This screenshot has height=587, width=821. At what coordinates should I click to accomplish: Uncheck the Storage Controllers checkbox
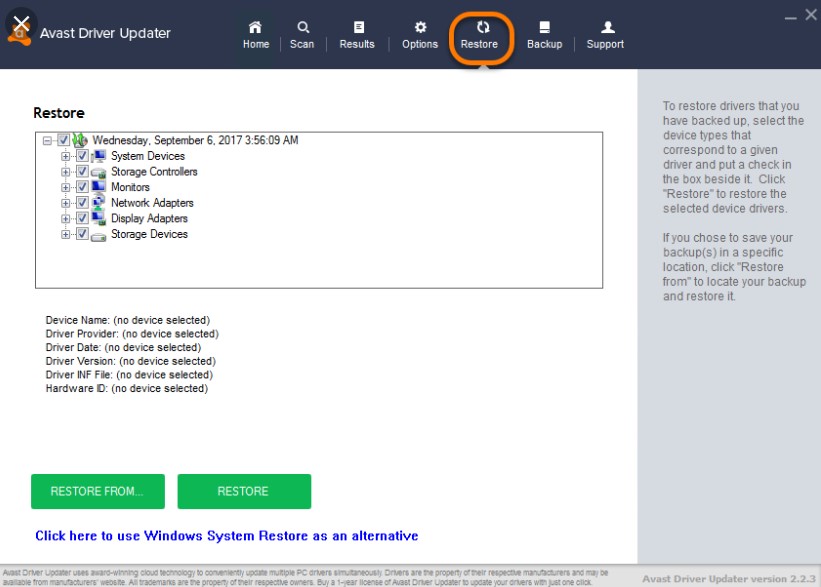pos(82,171)
